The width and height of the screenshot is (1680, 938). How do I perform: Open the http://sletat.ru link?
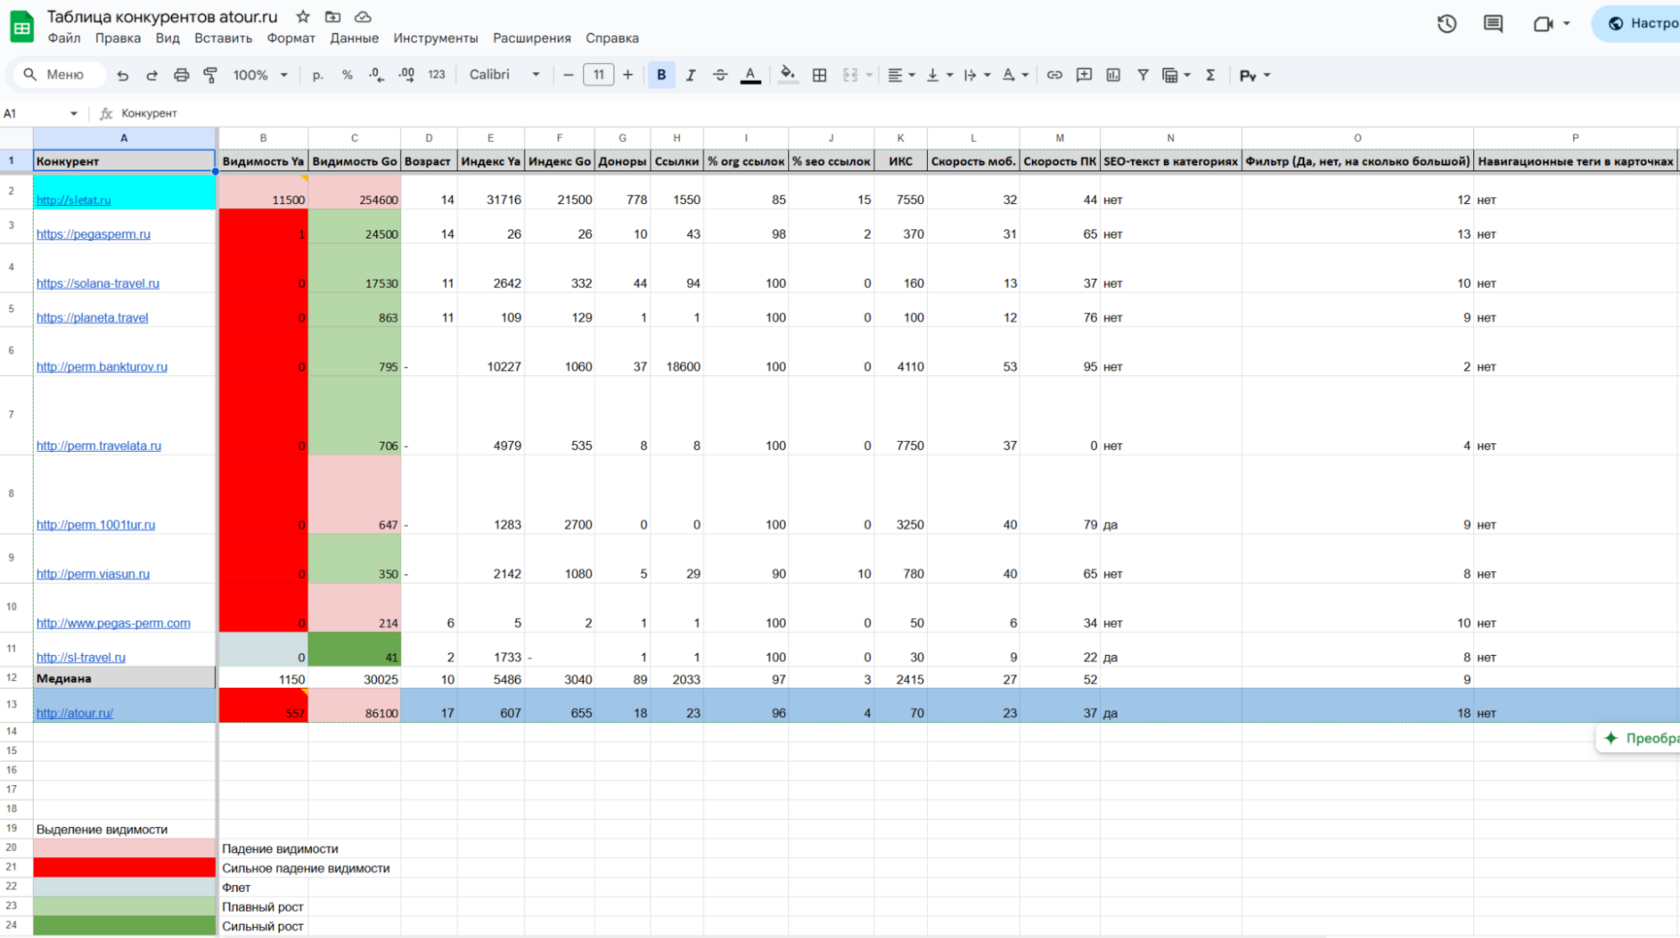(x=74, y=200)
